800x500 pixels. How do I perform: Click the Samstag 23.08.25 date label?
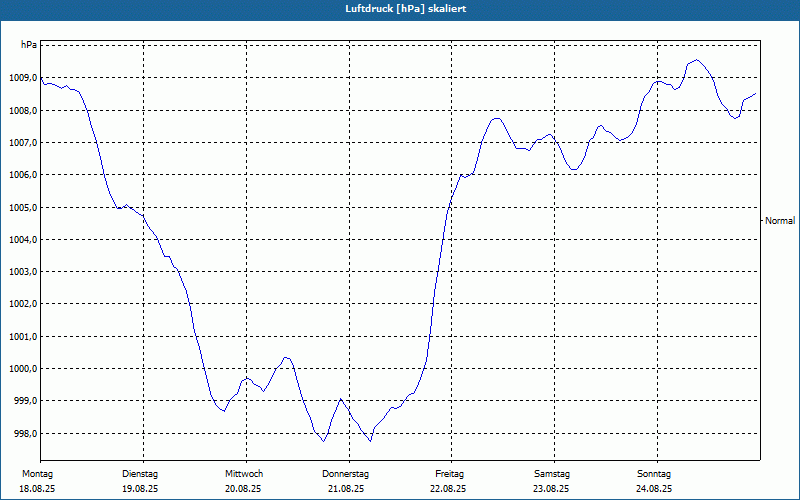coord(552,481)
